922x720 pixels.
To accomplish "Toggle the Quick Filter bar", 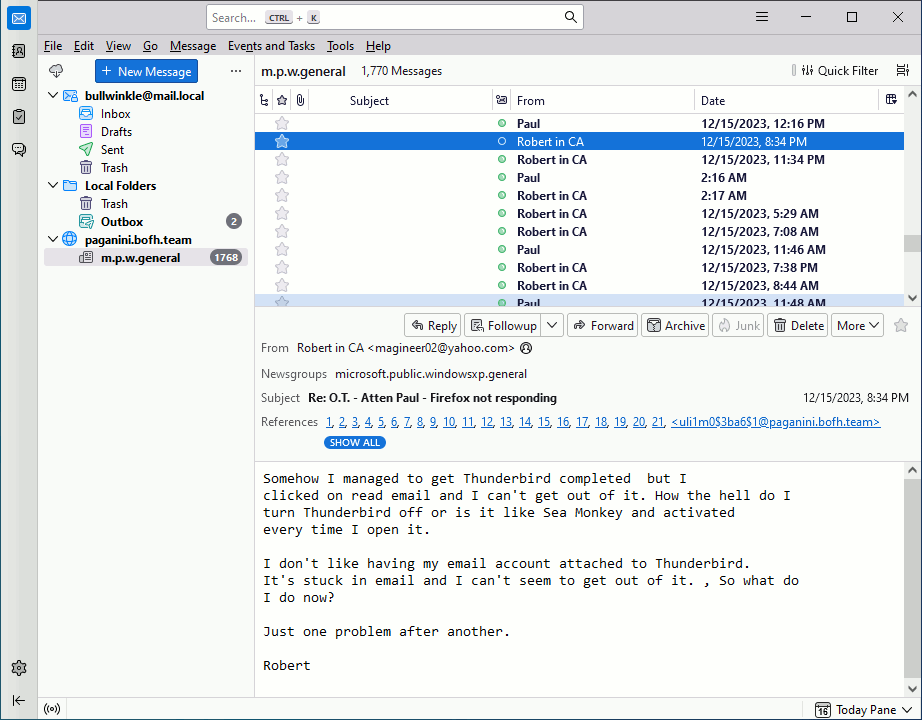I will (839, 71).
